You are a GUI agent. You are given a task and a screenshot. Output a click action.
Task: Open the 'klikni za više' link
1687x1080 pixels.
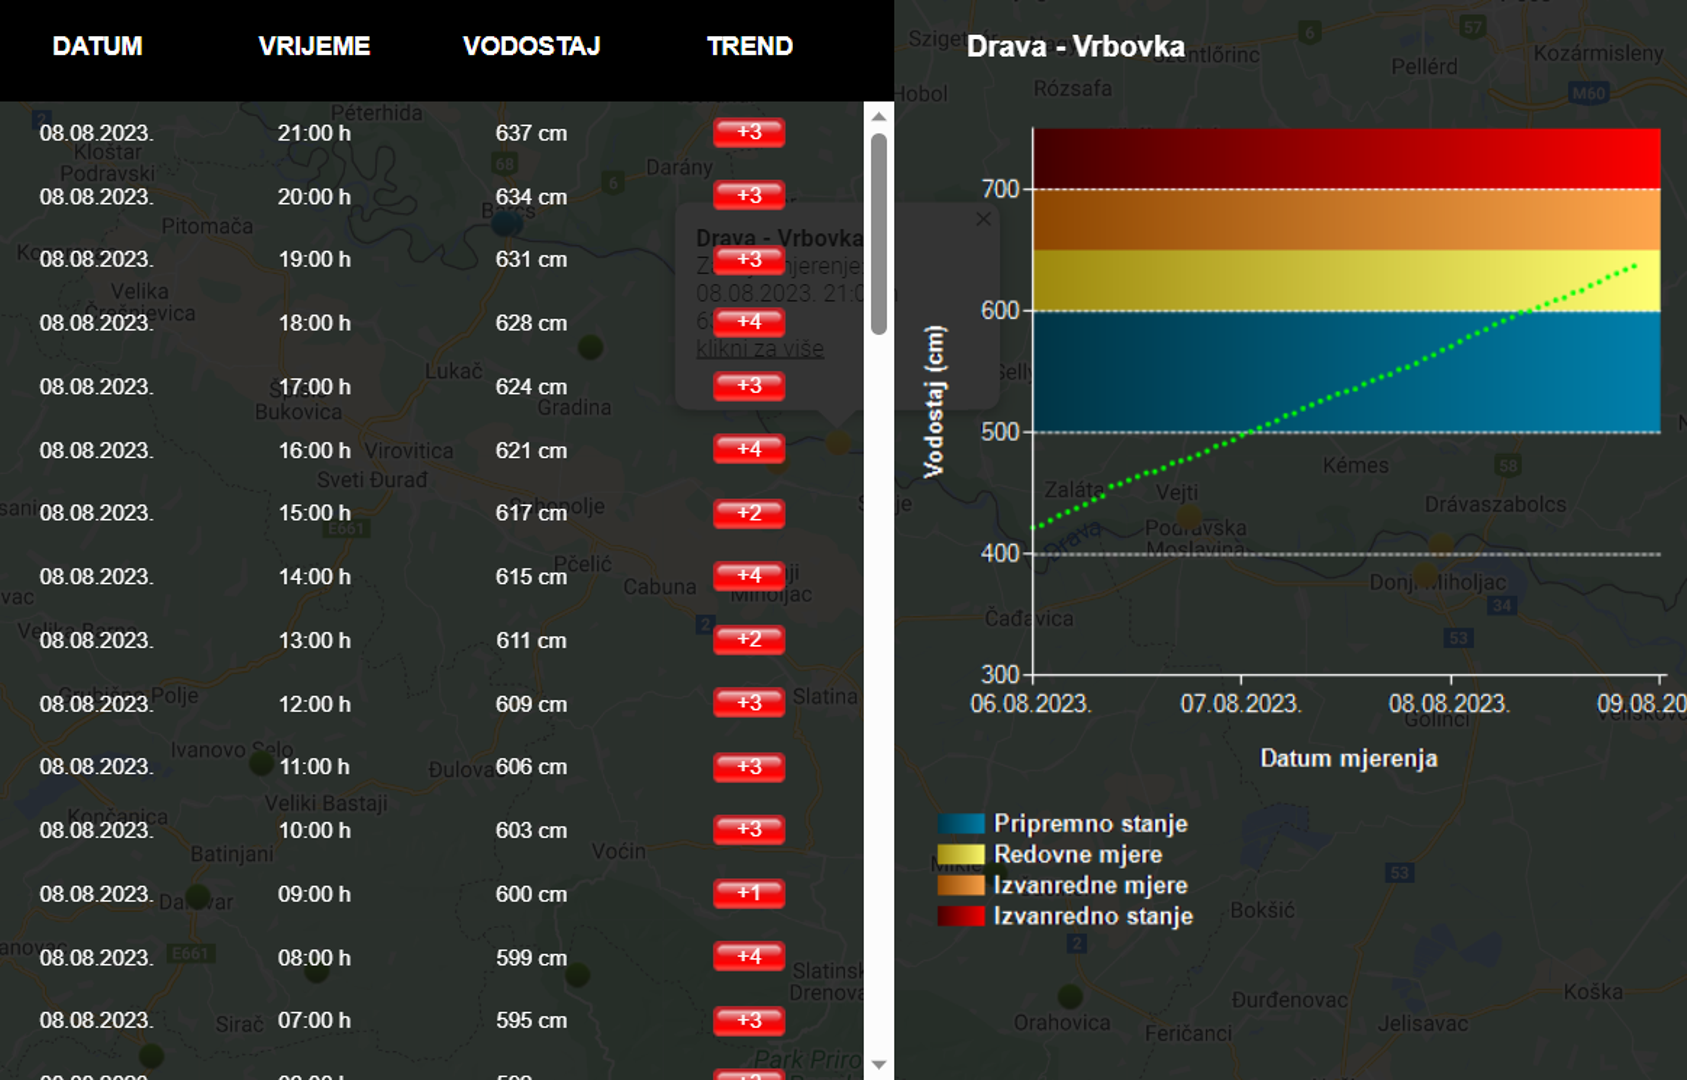tap(760, 349)
